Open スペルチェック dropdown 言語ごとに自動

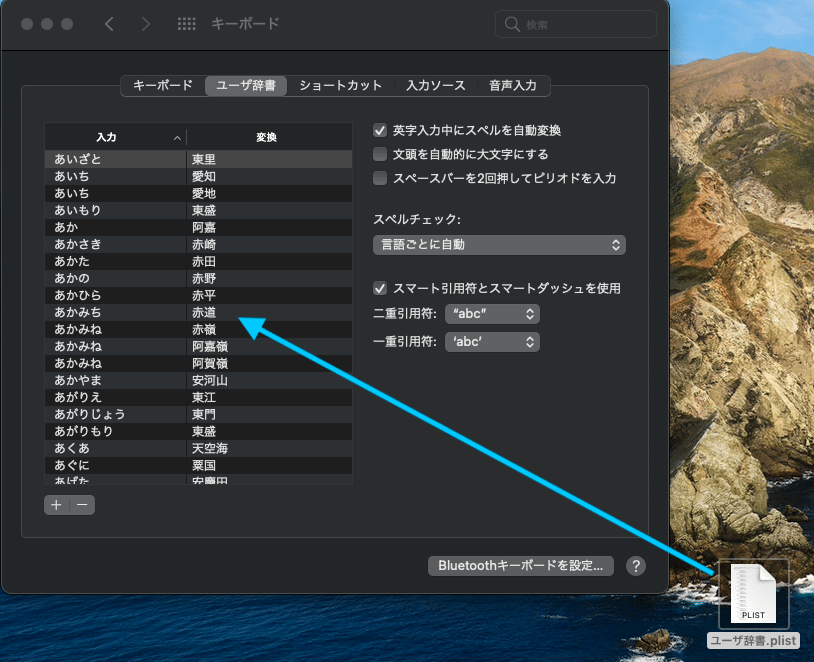[x=499, y=245]
